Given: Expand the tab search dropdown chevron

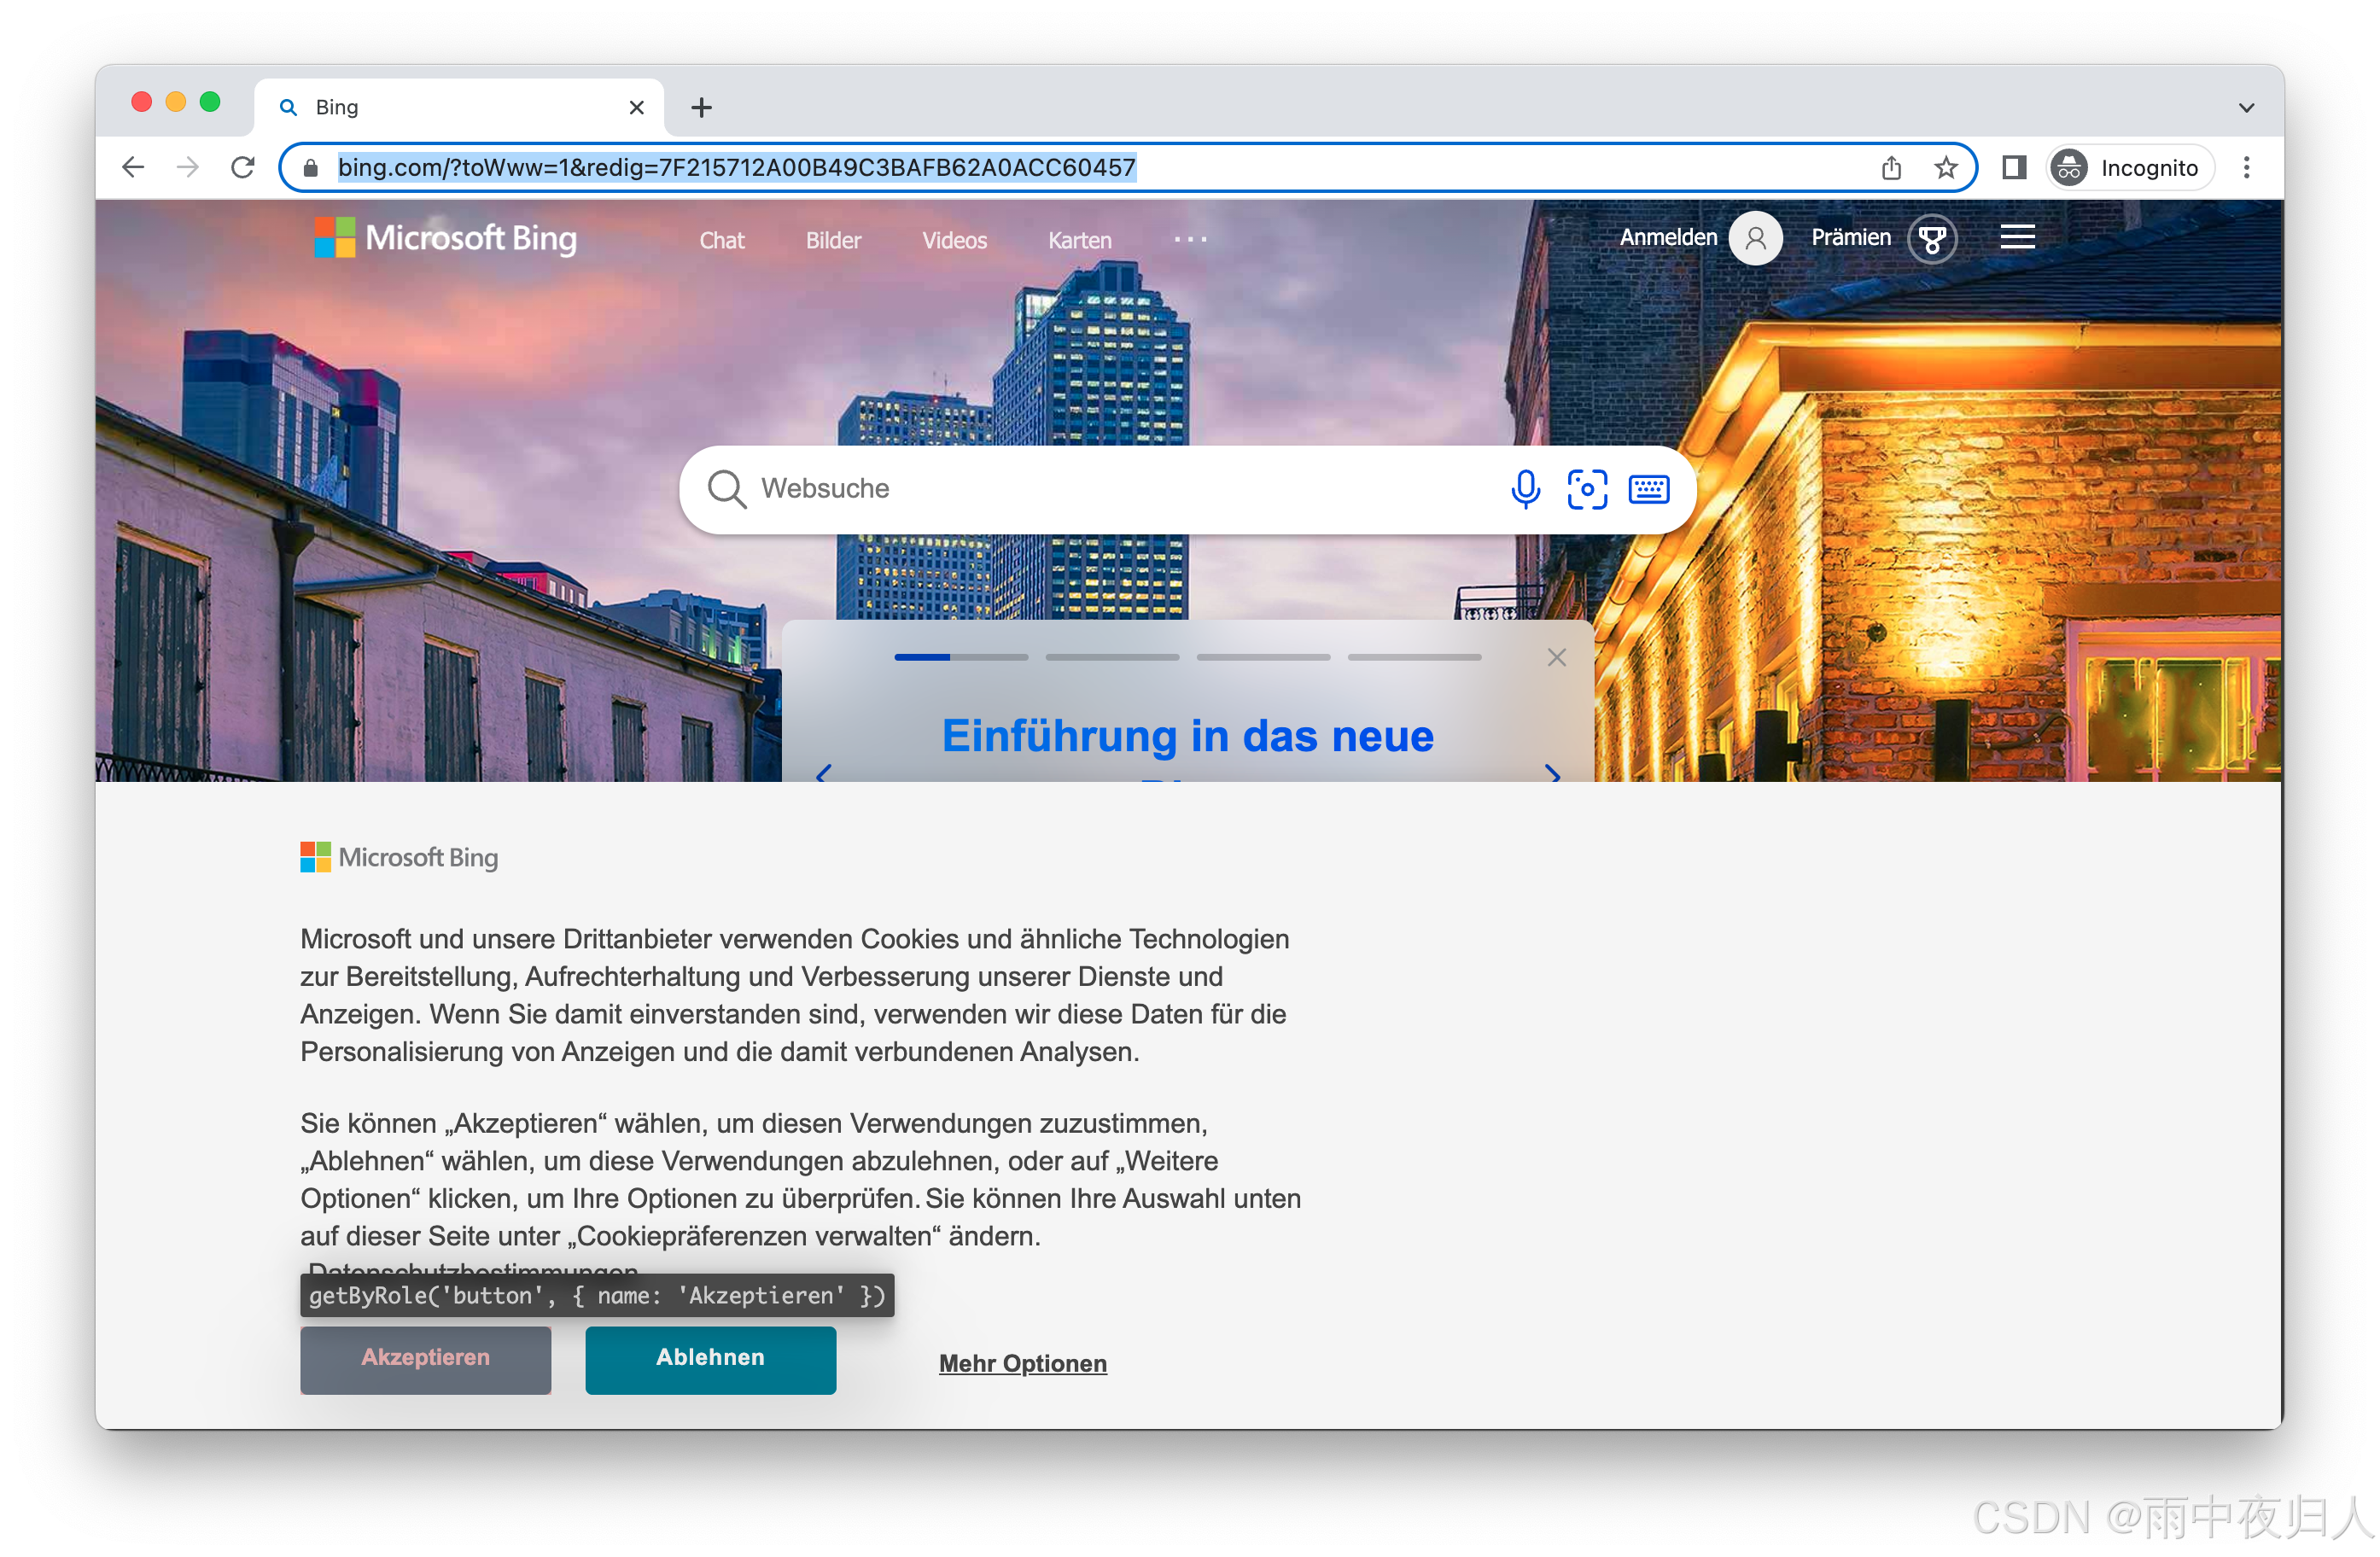Looking at the screenshot, I should (2246, 108).
